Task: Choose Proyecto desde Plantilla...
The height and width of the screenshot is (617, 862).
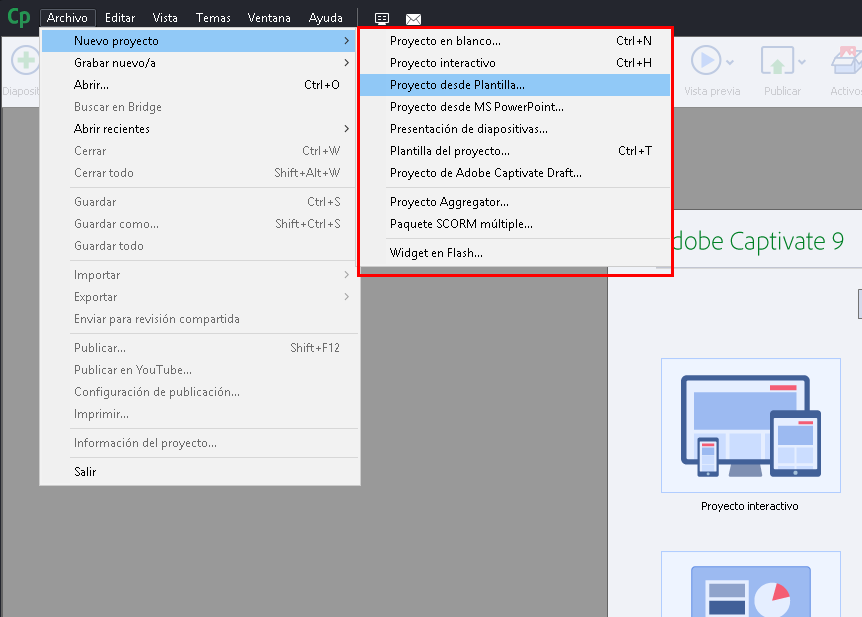Action: point(515,85)
